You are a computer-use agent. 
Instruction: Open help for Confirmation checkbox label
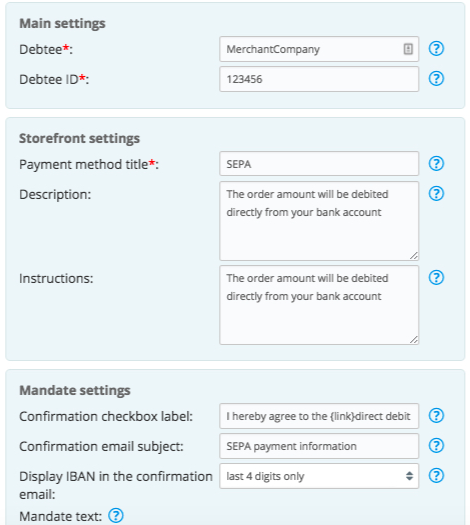coord(436,416)
